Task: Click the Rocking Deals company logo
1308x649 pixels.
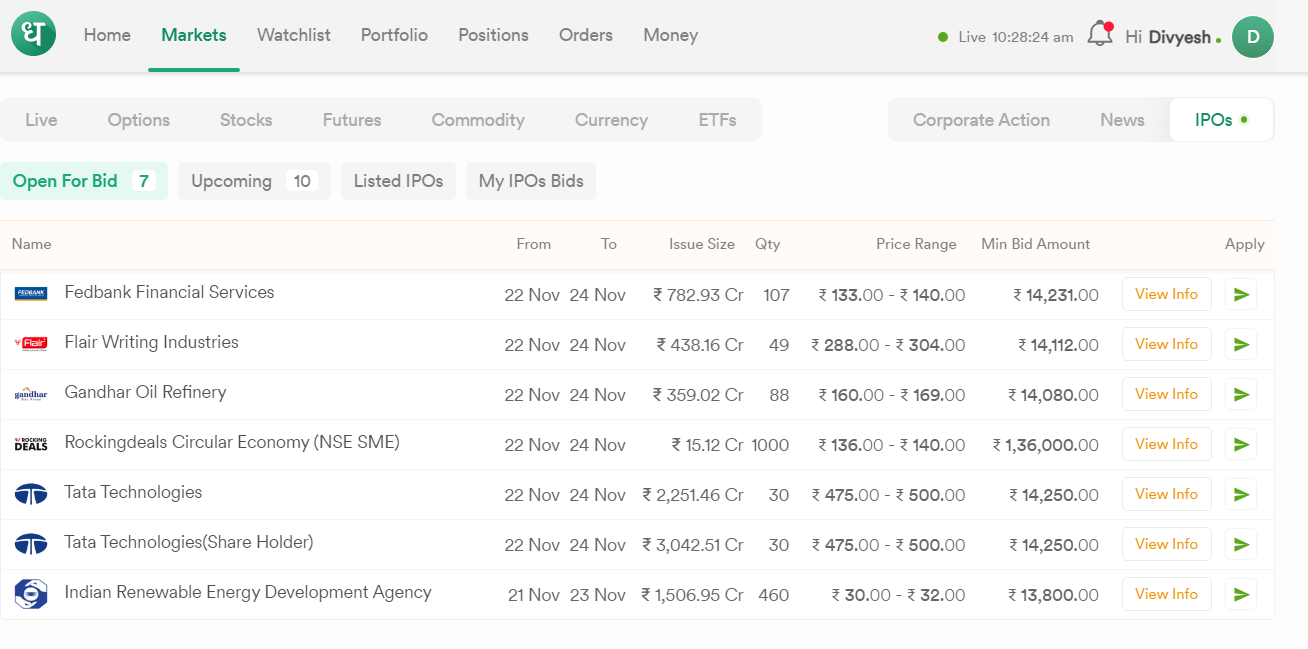Action: click(31, 443)
